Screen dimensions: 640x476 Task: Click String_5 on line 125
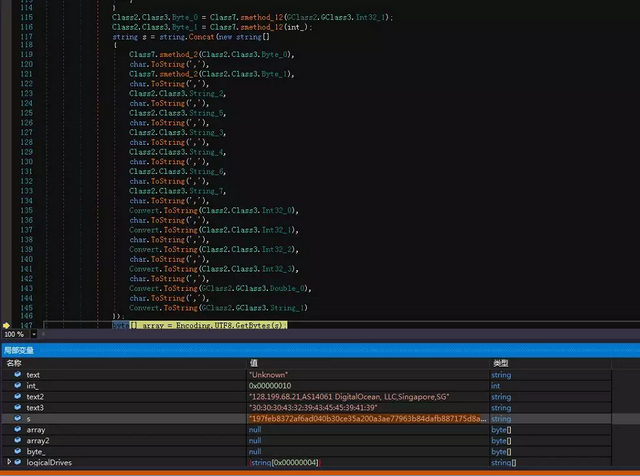[207, 113]
